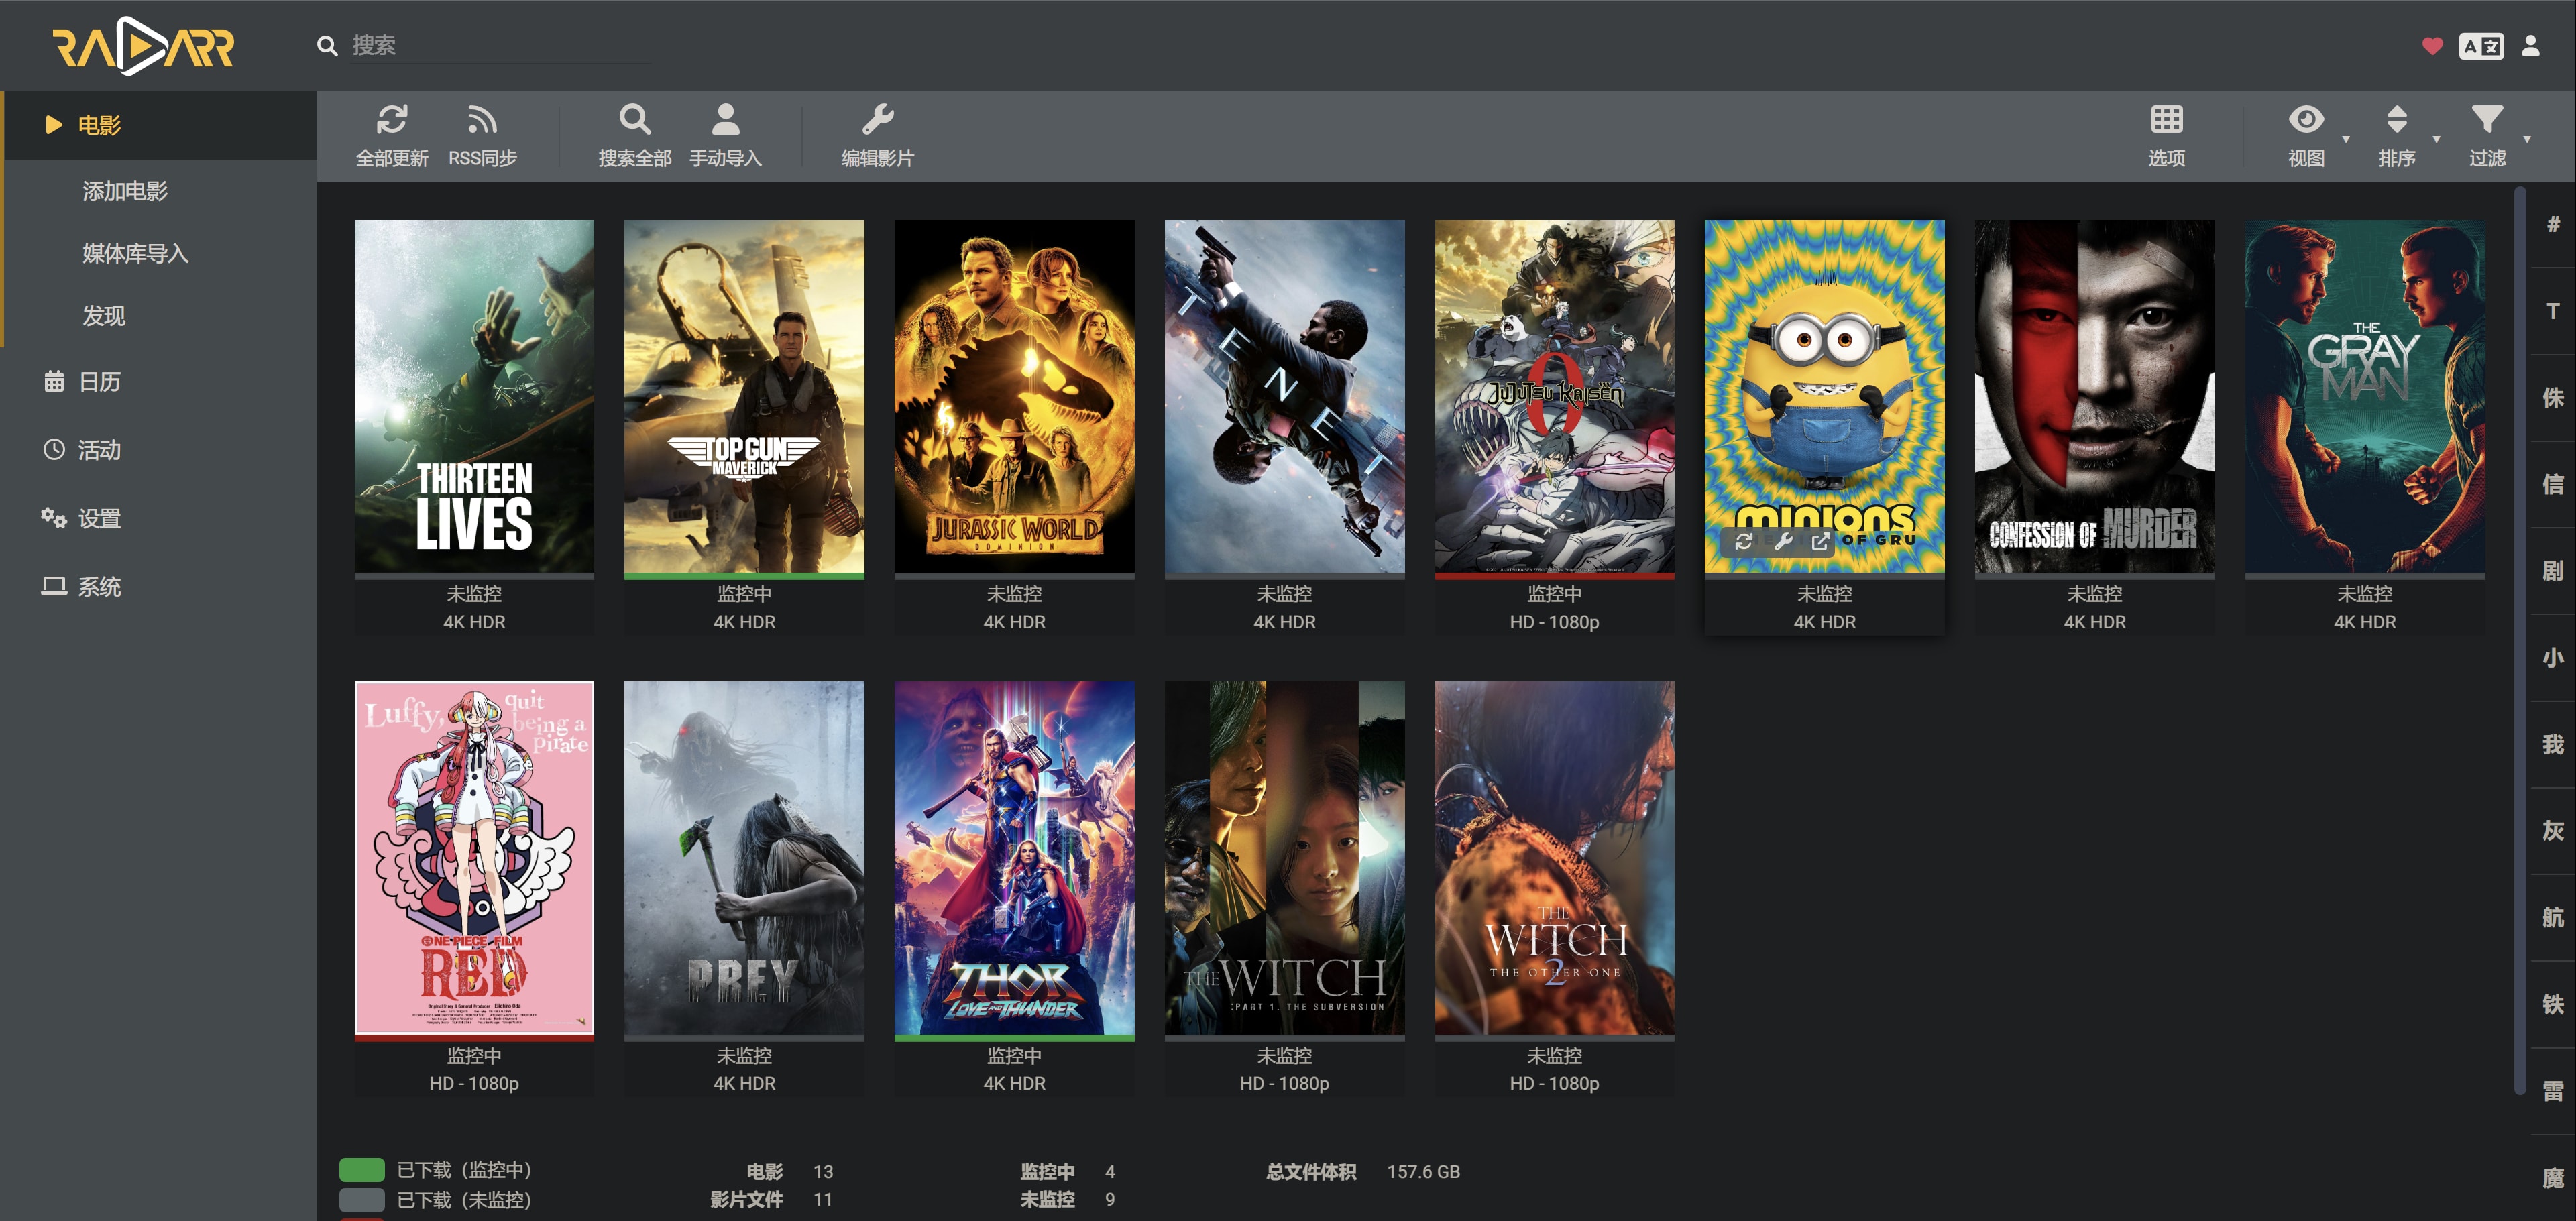Open Library Import (媒体库导入) link
Screen dimensions: 2576x1221
(135, 254)
